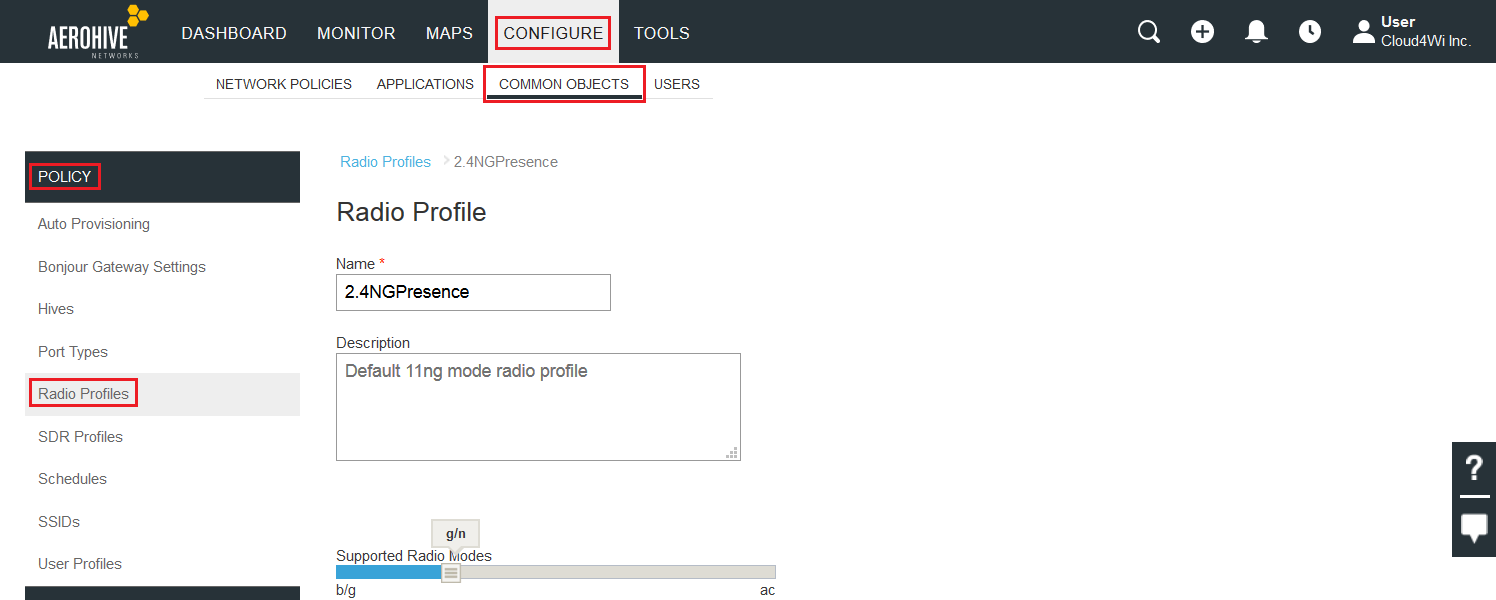1496x600 pixels.
Task: Open the Monitor menu
Action: tap(356, 33)
